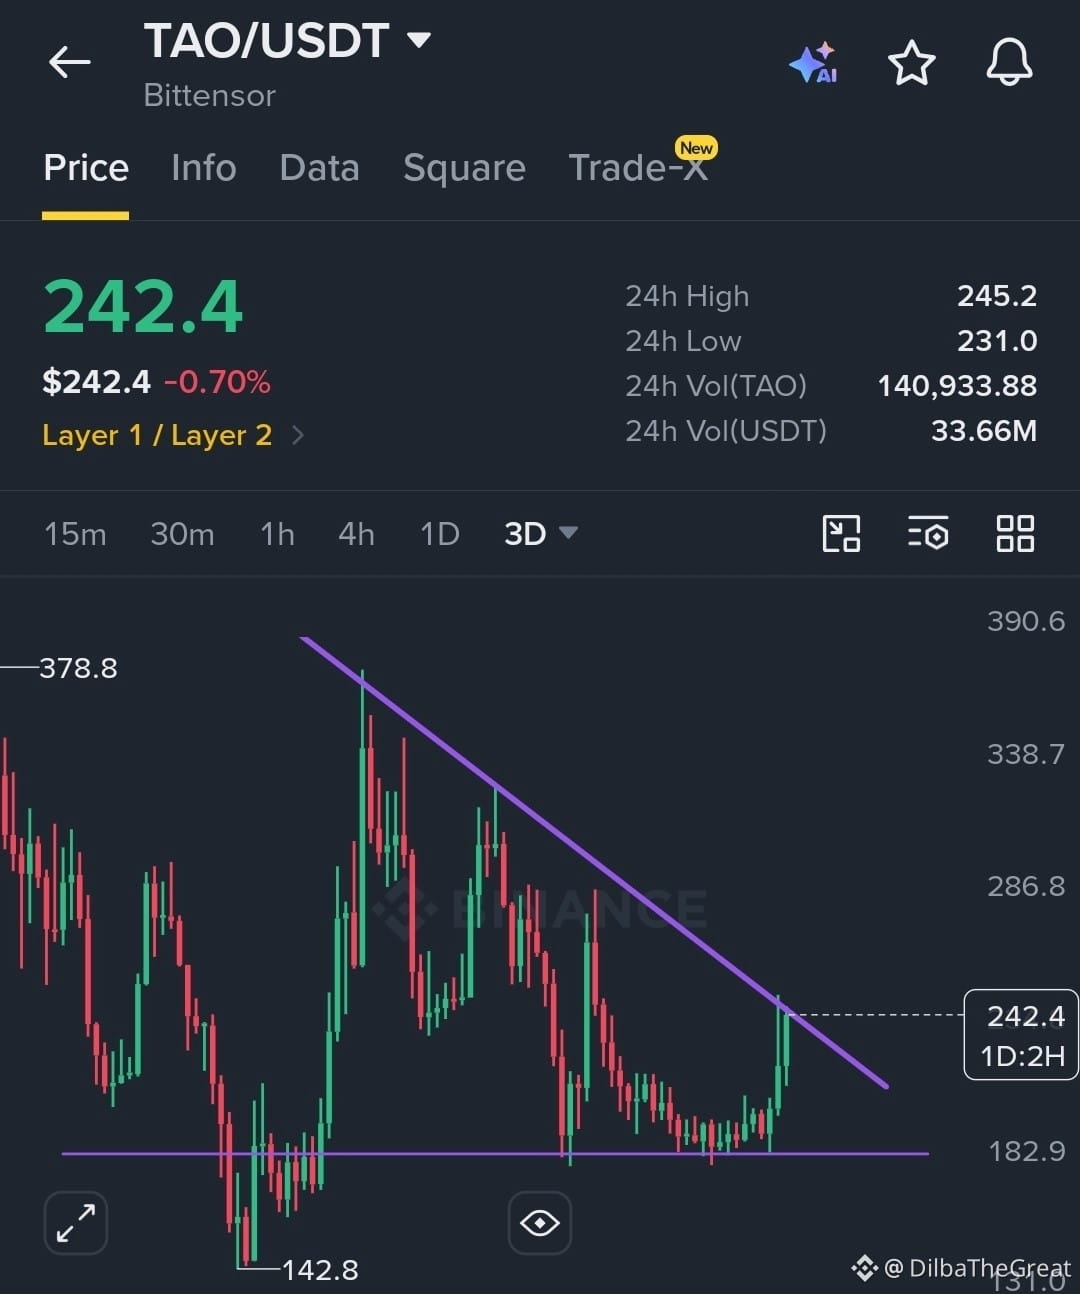1080x1294 pixels.
Task: Open the AI sparkle assistant icon
Action: pyautogui.click(x=813, y=62)
